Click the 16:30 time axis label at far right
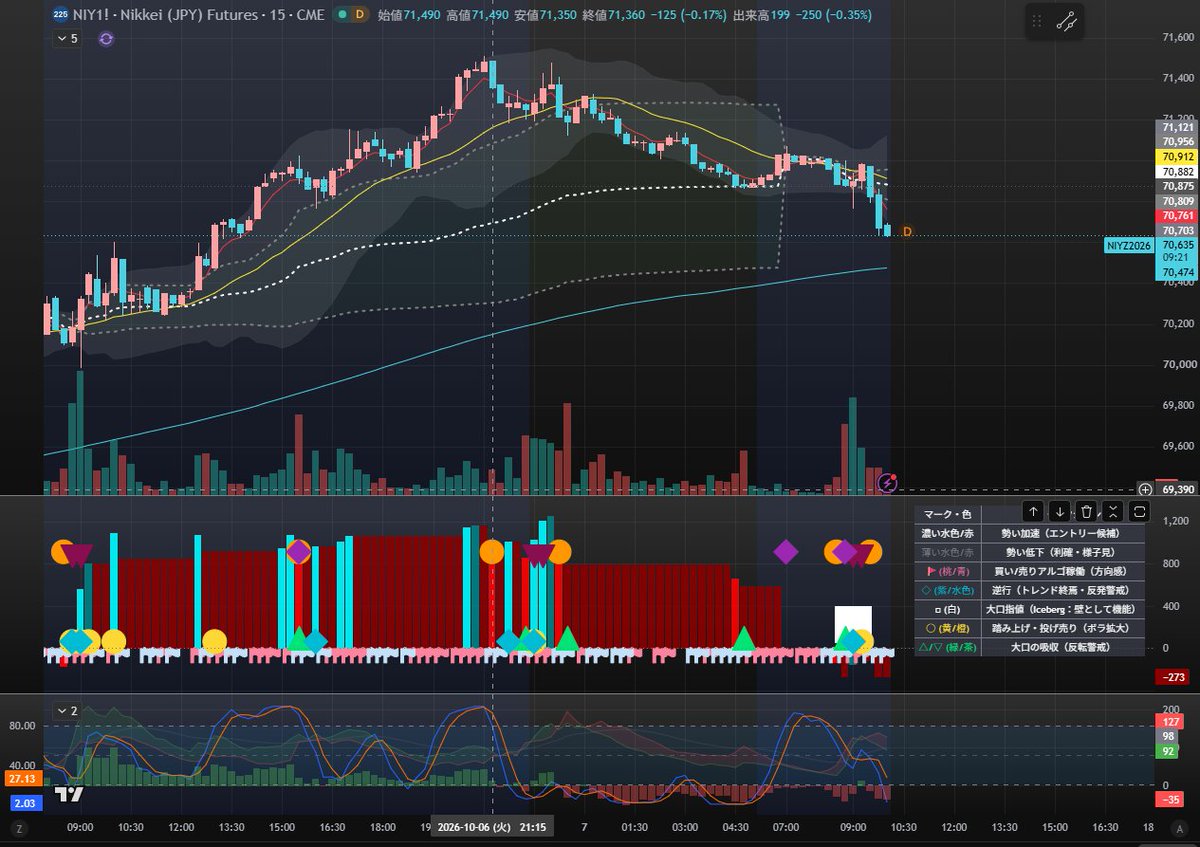 point(1105,828)
